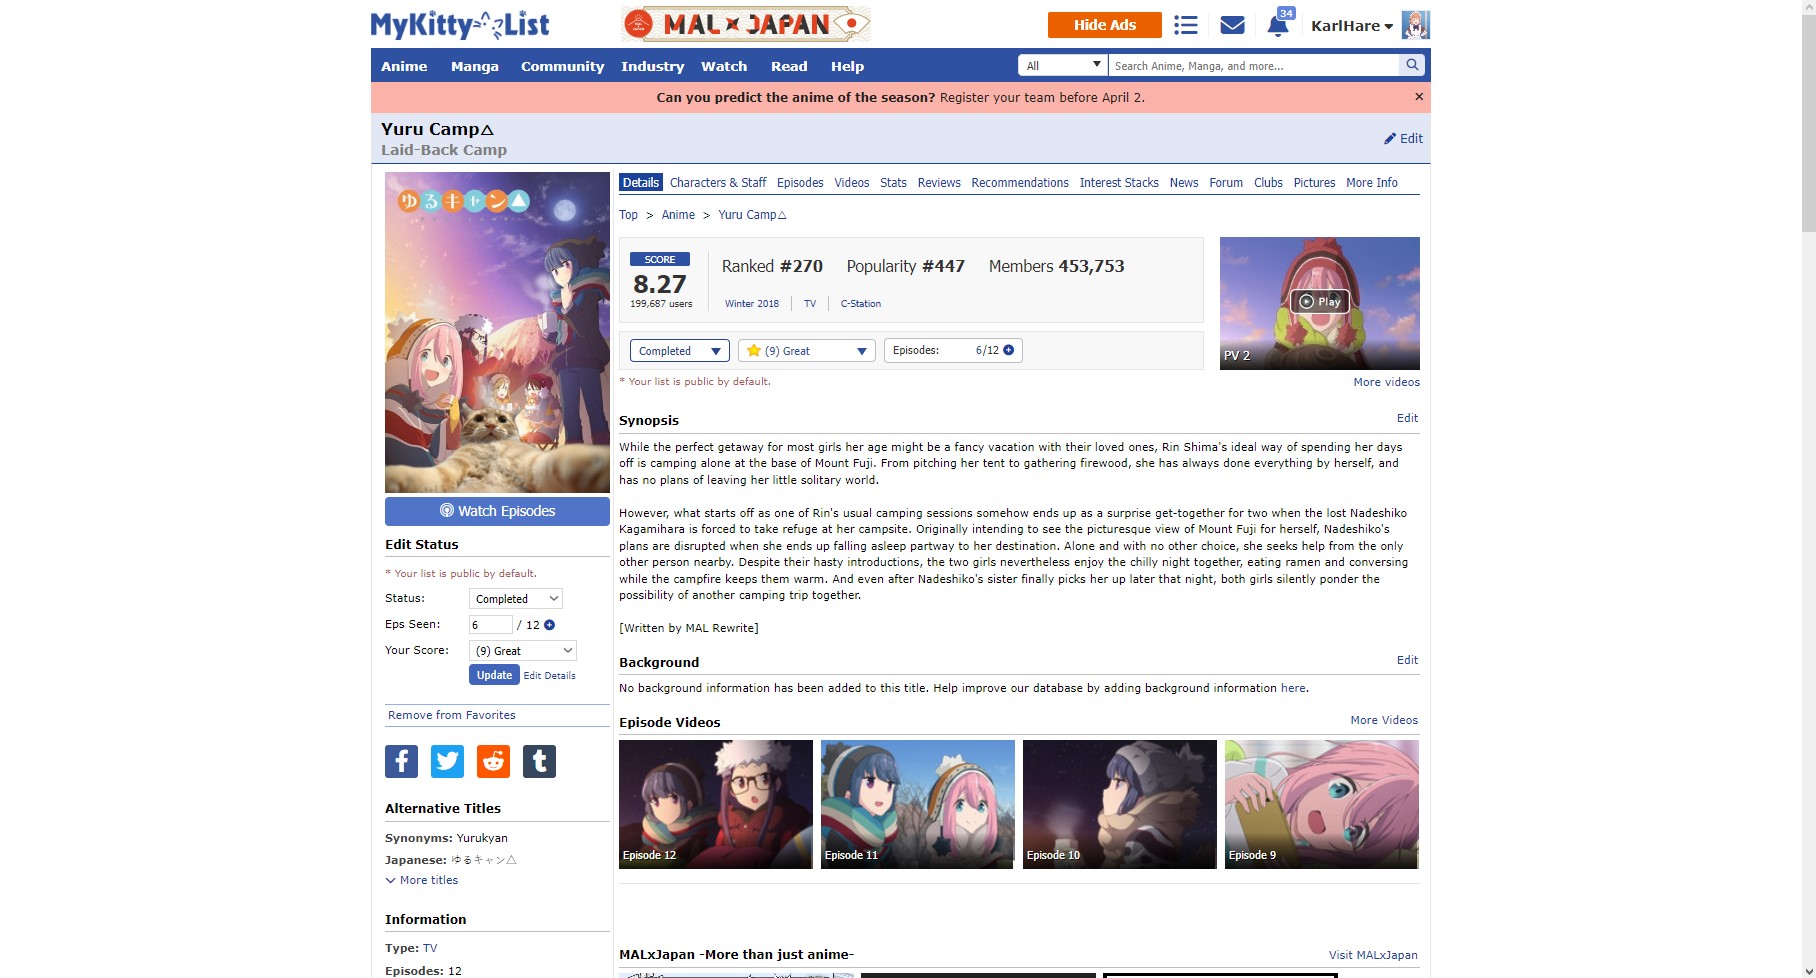1816x978 pixels.
Task: Open the Your Score select in sidebar
Action: (x=523, y=651)
